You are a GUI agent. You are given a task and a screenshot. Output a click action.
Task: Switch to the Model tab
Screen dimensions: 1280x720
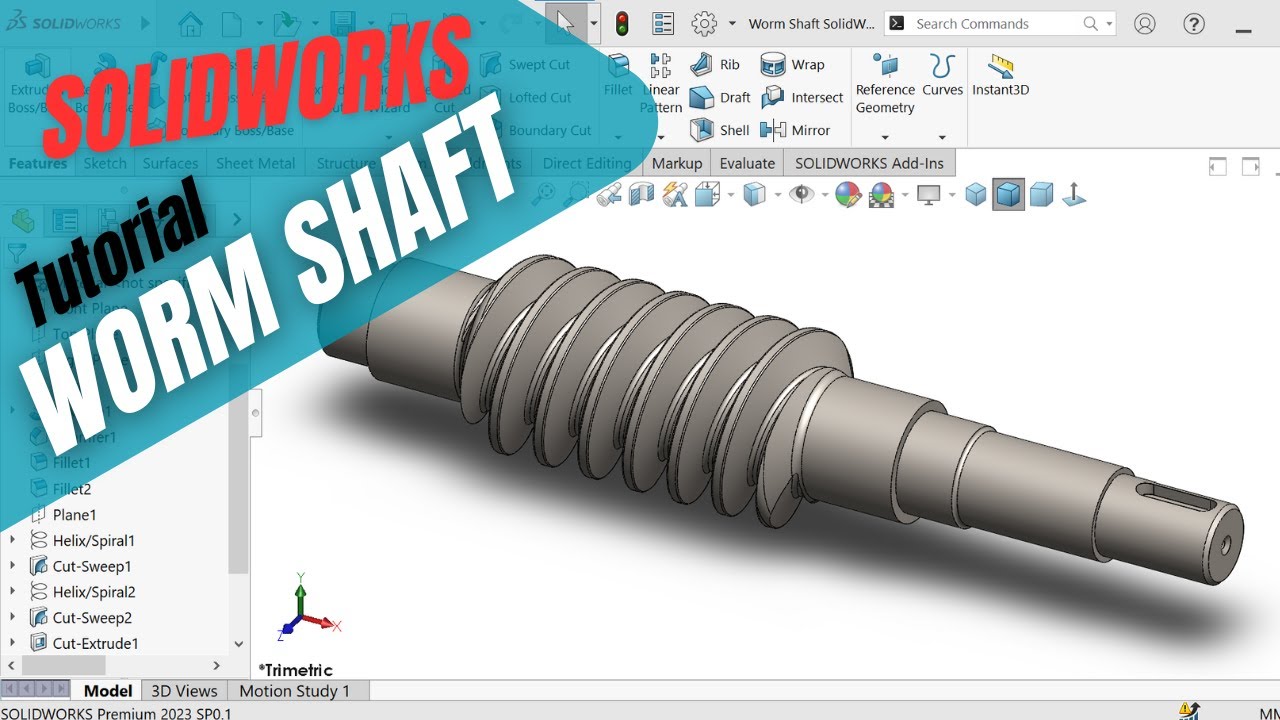click(x=108, y=690)
